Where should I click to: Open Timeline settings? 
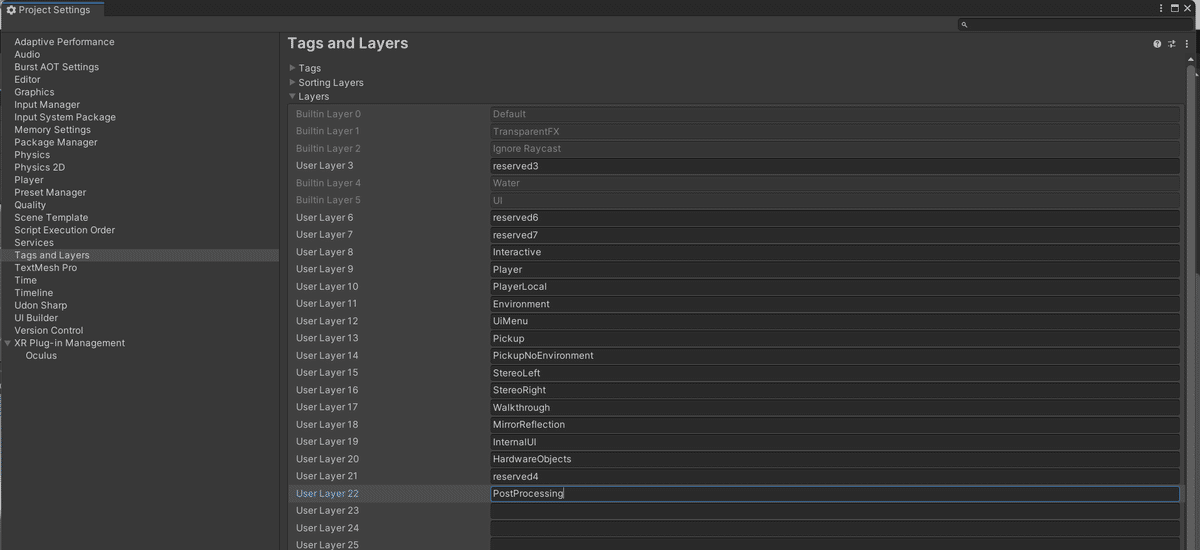click(x=33, y=292)
